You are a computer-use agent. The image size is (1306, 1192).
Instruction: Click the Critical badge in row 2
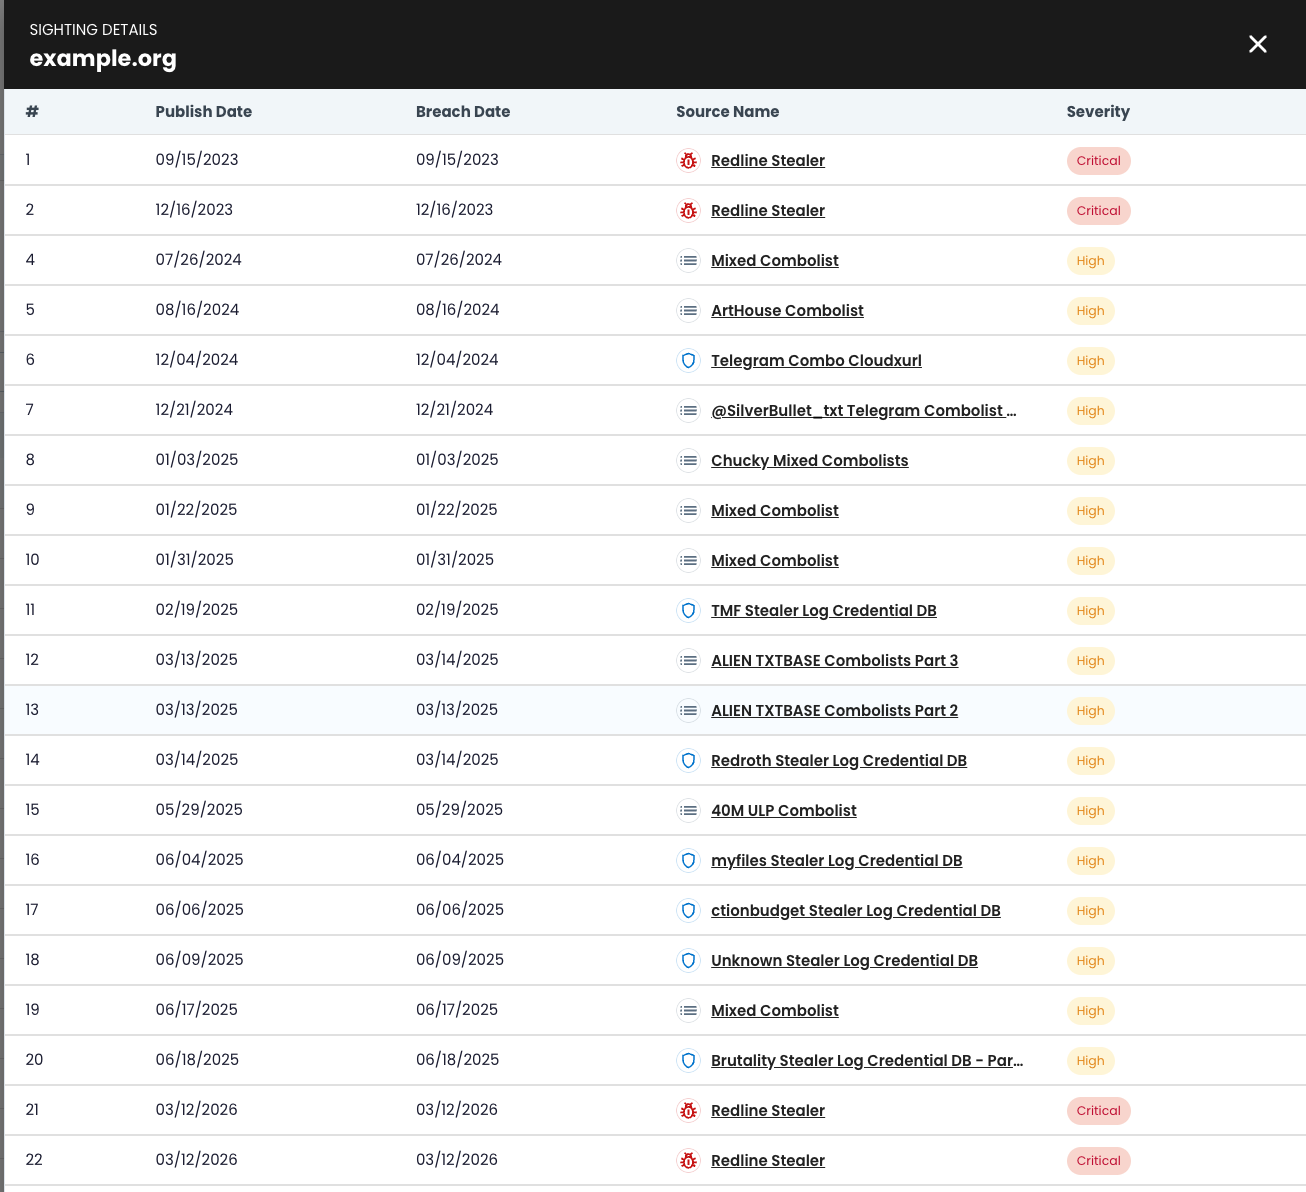pos(1098,211)
